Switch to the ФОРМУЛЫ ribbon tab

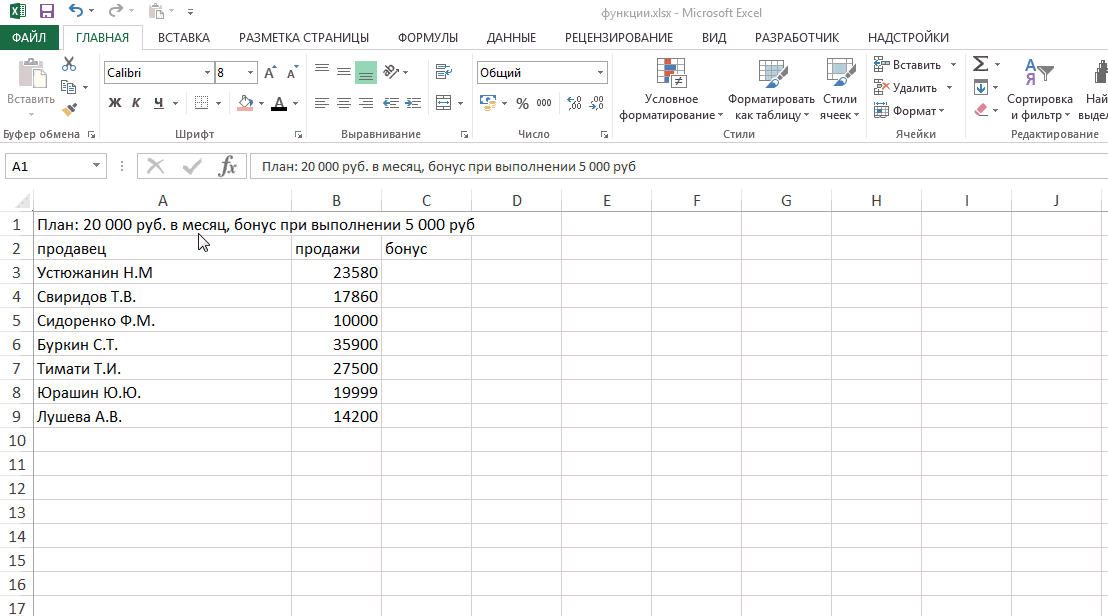[427, 38]
